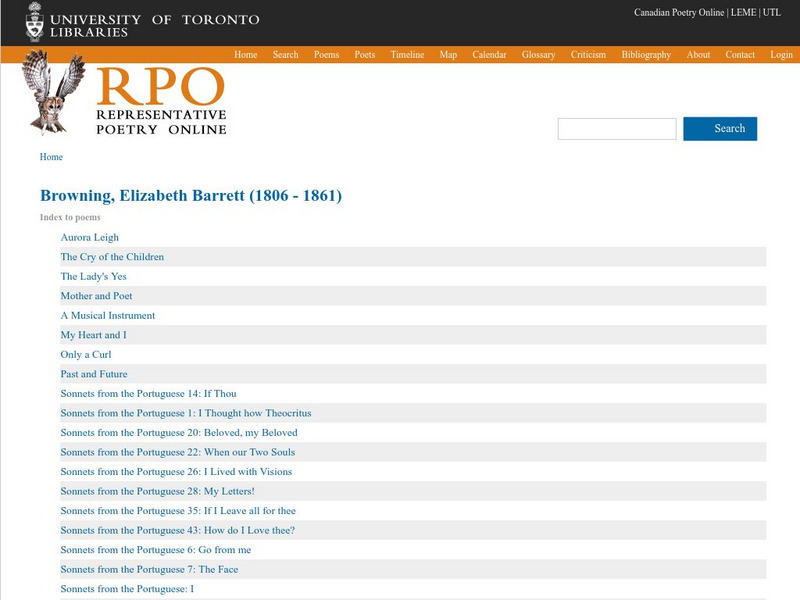Open Sonnet 26: I Lived with Visions

coord(176,471)
